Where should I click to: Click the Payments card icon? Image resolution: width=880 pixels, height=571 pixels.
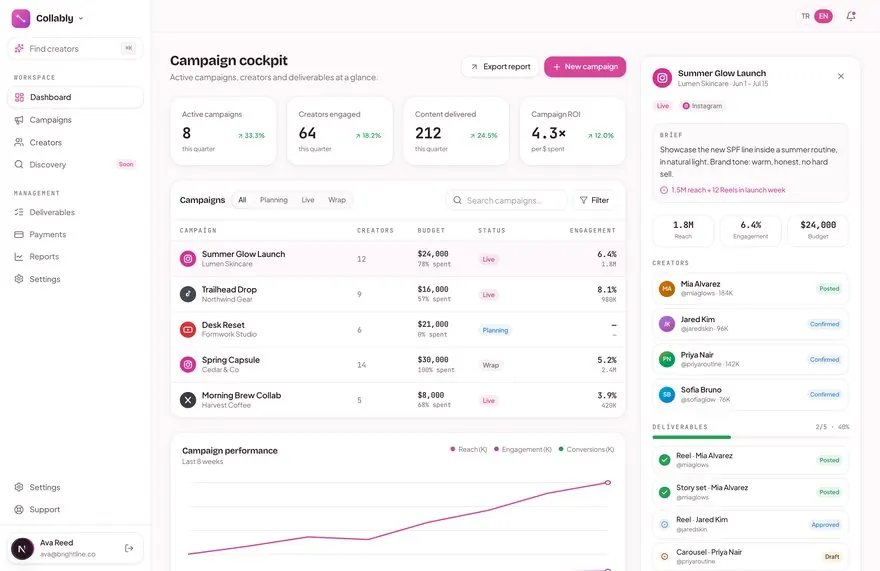19,234
